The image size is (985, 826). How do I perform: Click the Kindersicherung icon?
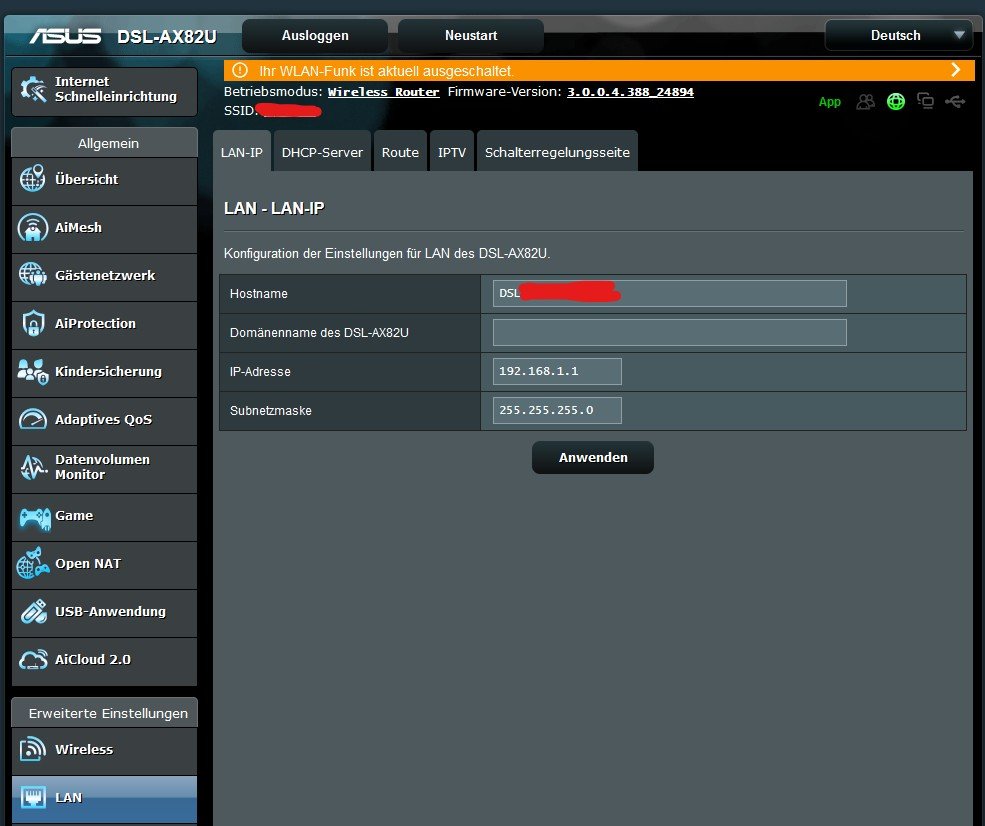(x=33, y=371)
